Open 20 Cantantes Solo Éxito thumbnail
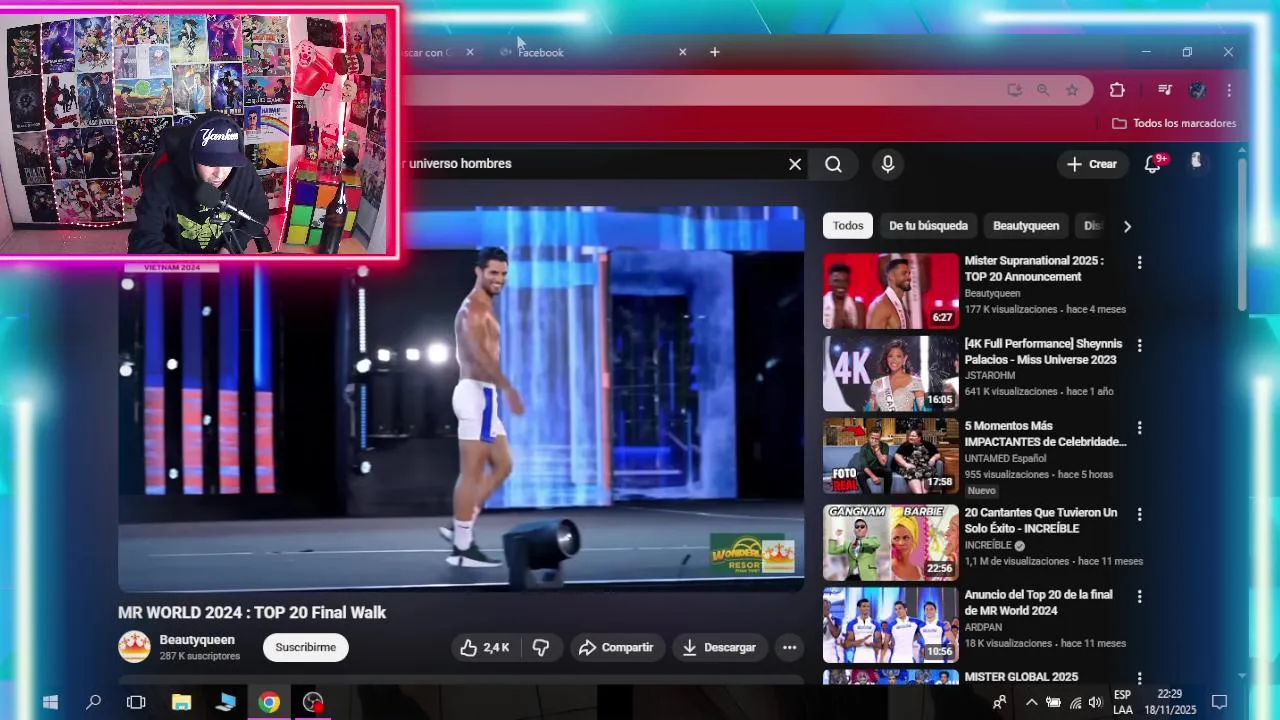 click(890, 542)
